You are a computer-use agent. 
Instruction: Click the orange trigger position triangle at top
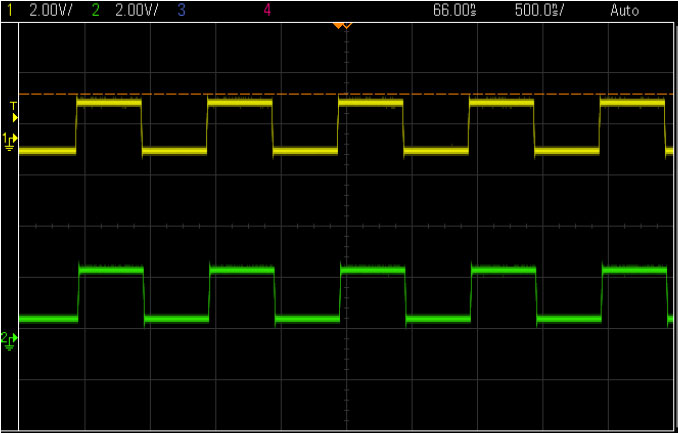(x=341, y=24)
